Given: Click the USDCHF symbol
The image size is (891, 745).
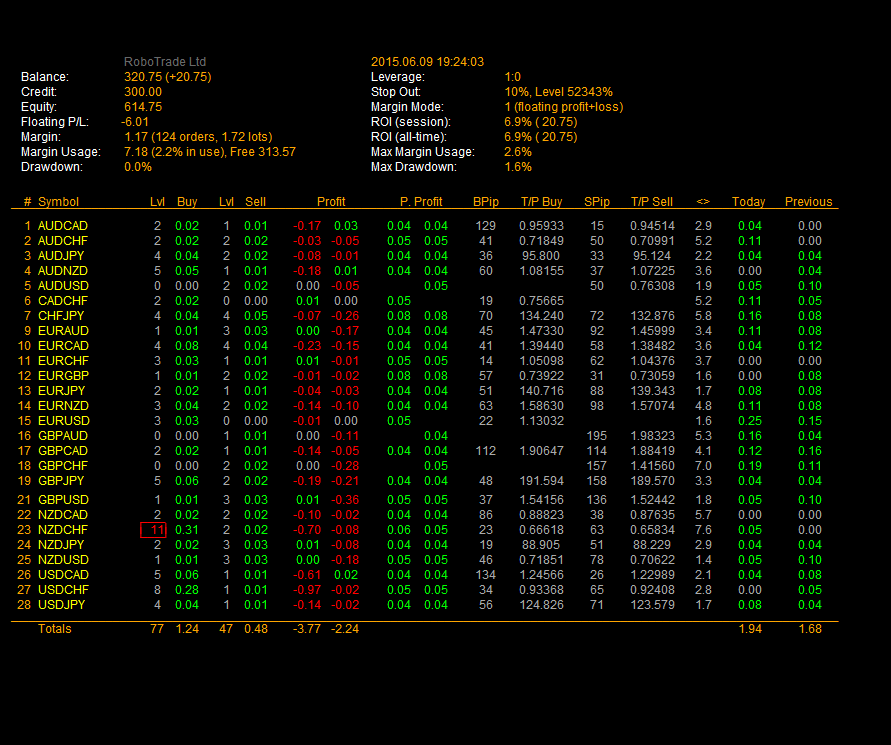Looking at the screenshot, I should tap(62, 590).
